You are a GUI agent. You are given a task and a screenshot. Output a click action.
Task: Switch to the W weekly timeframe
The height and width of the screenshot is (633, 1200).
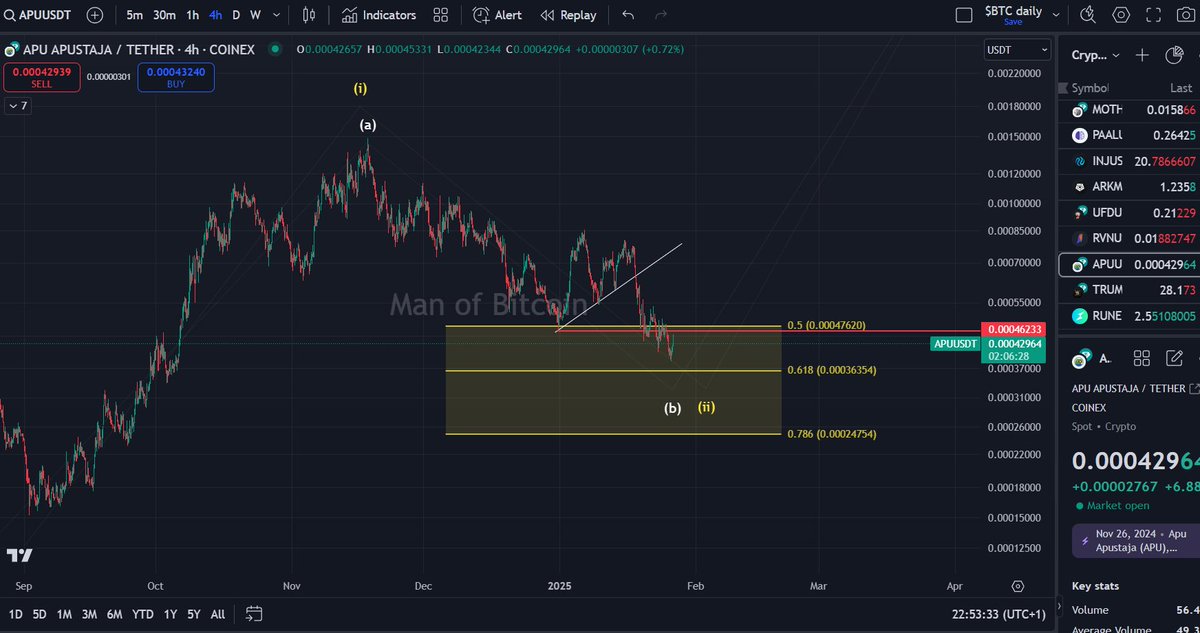tap(255, 15)
